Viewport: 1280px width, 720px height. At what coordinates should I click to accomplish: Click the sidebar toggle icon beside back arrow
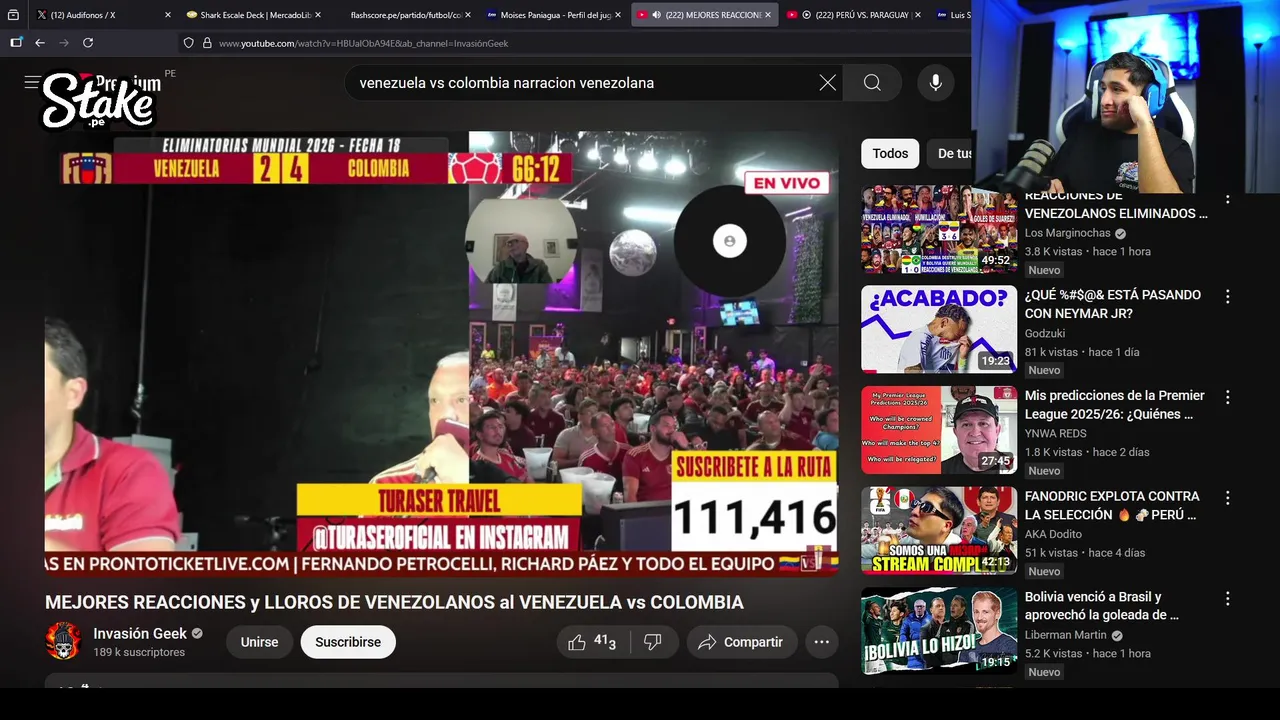tap(16, 43)
